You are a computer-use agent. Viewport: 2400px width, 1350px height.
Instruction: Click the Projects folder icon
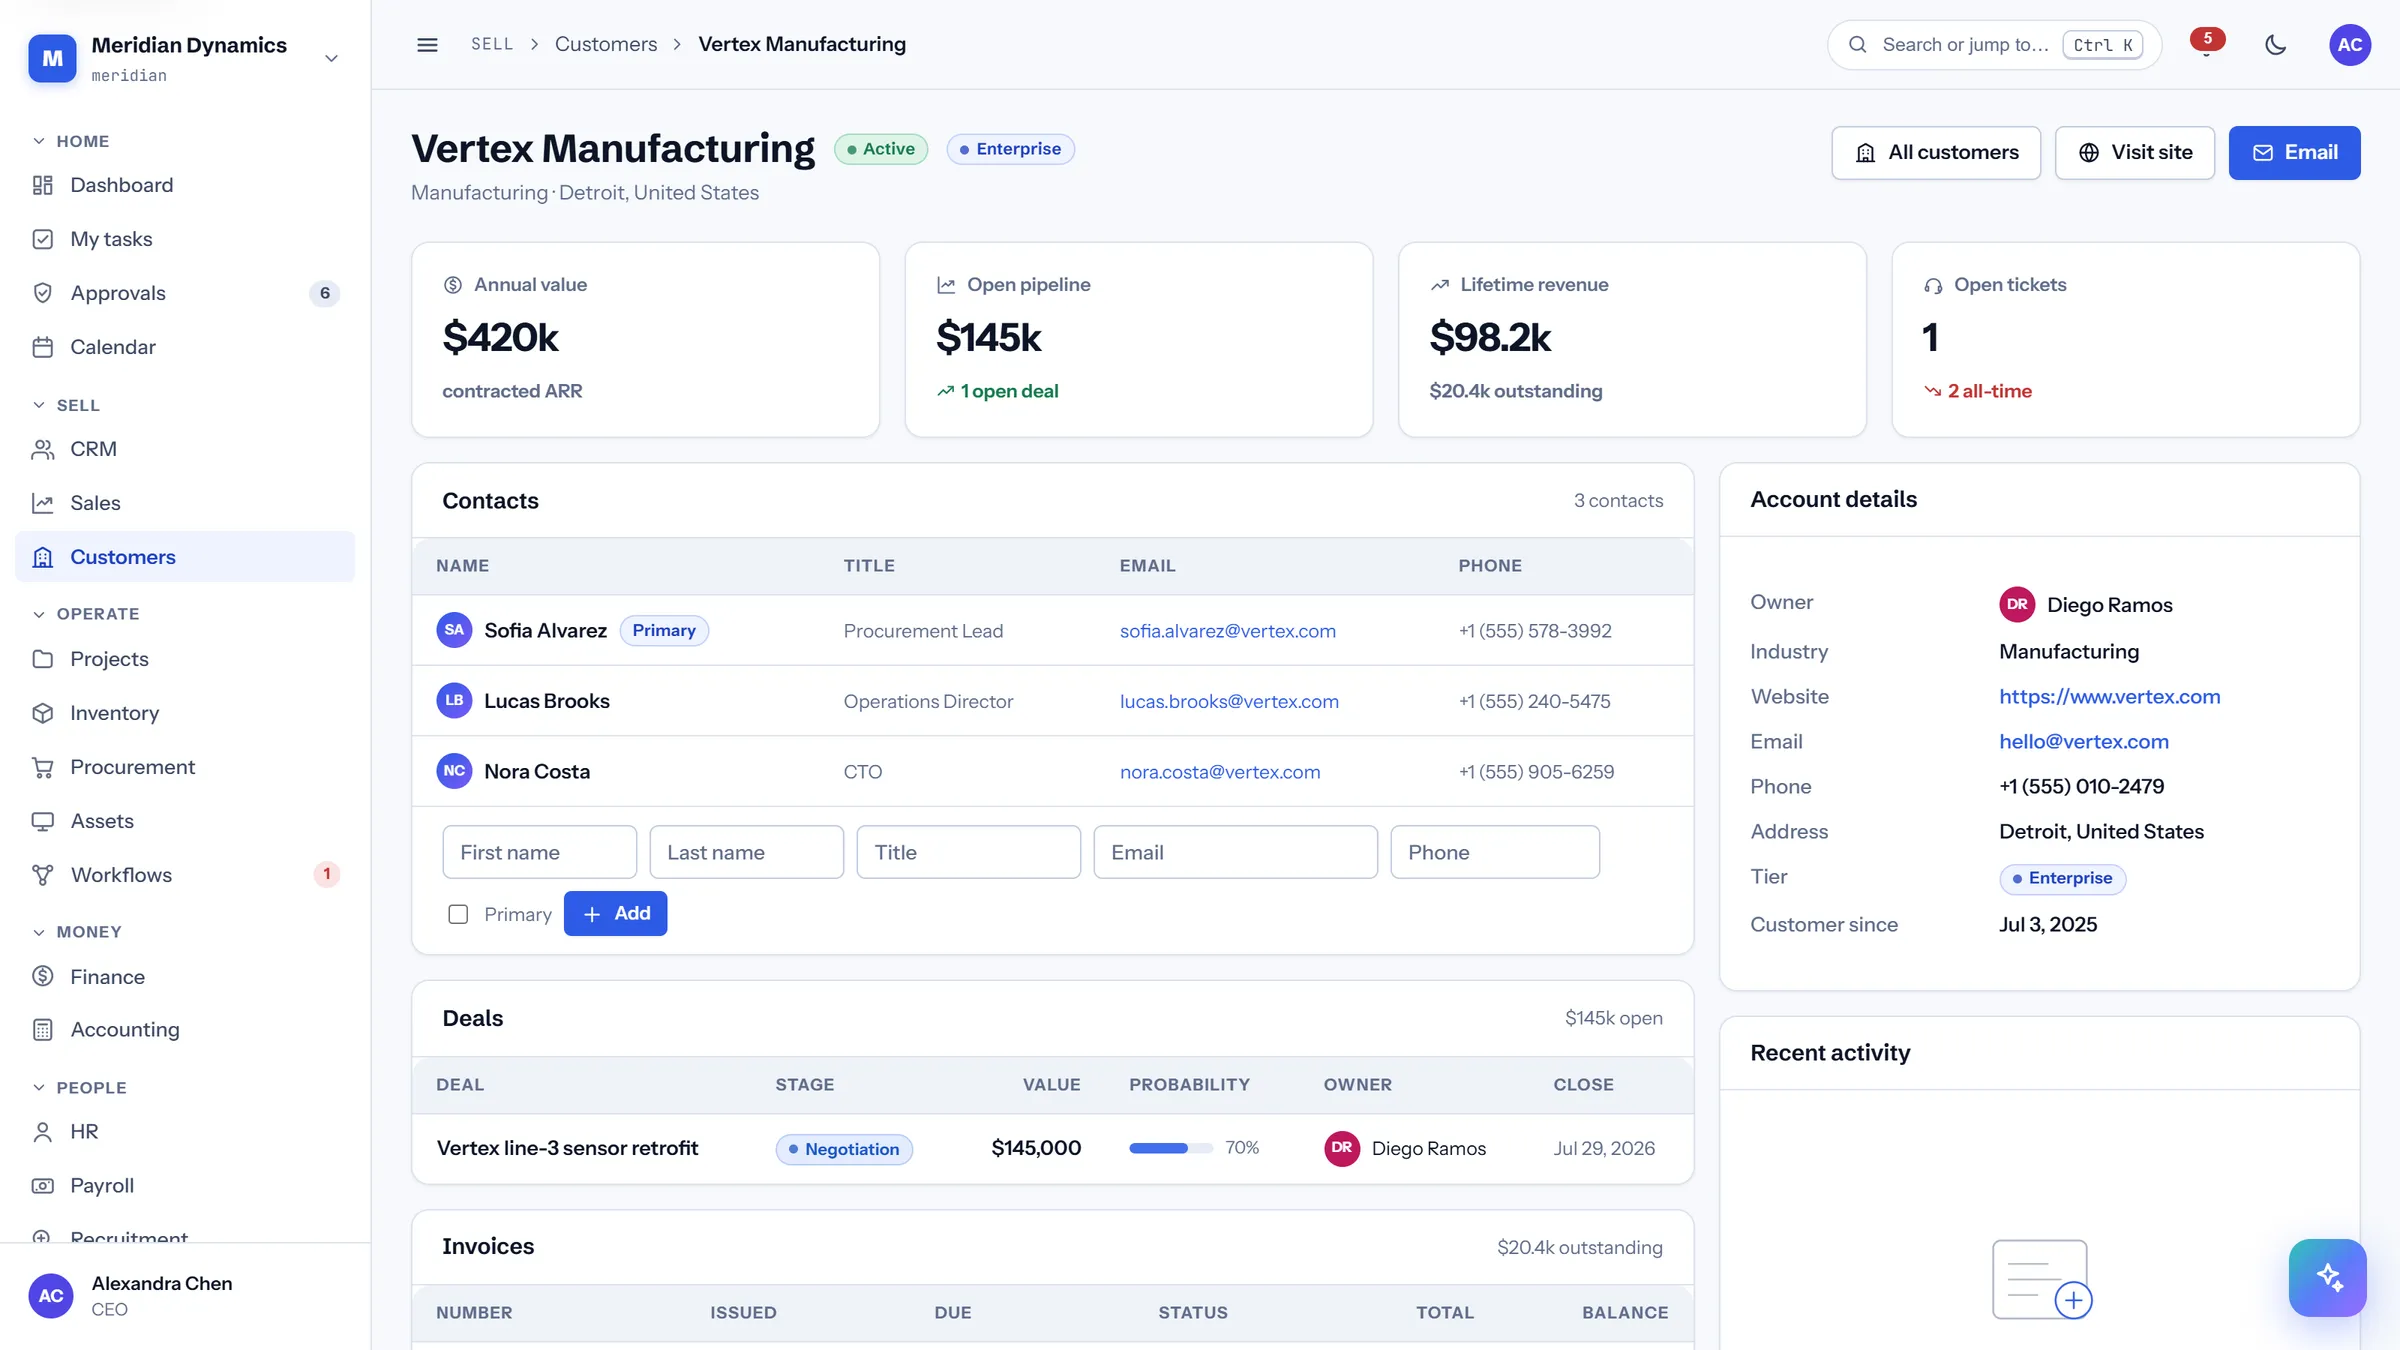43,659
